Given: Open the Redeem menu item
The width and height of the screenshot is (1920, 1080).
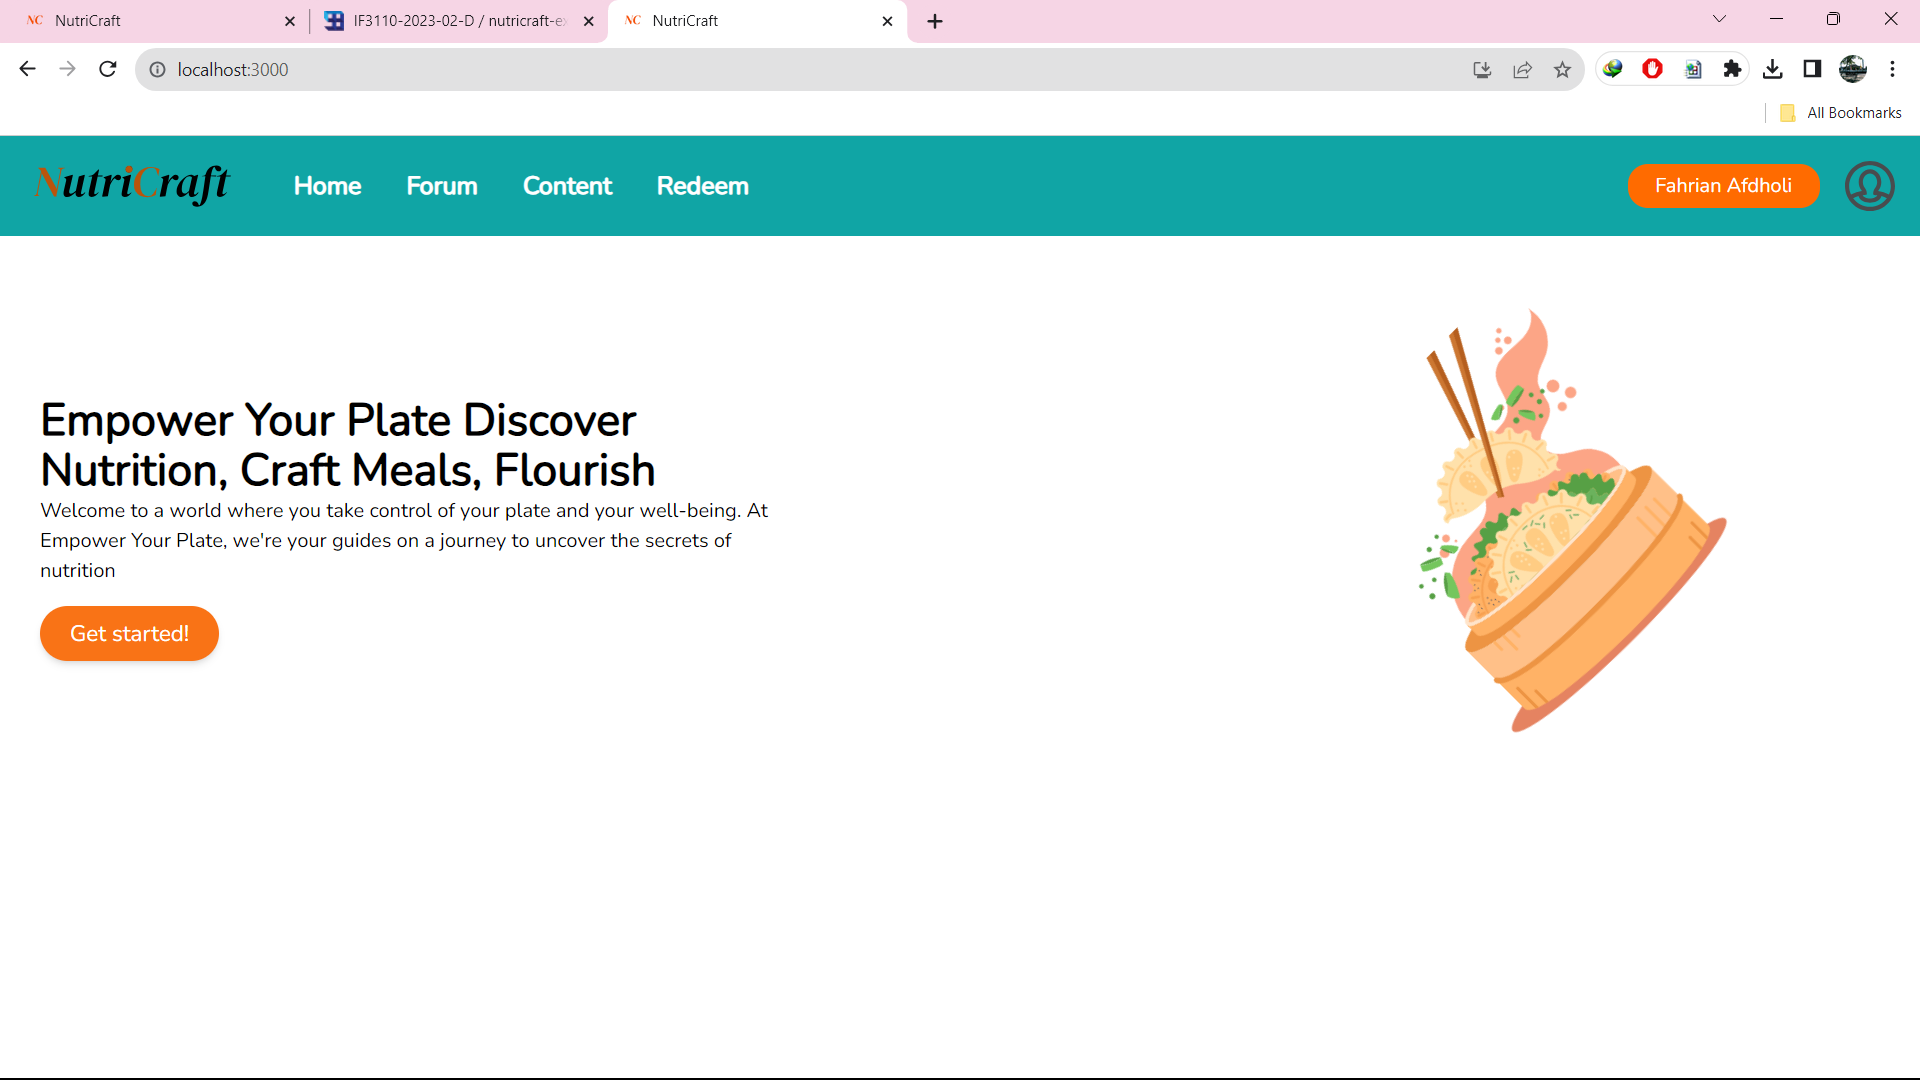Looking at the screenshot, I should pyautogui.click(x=702, y=186).
